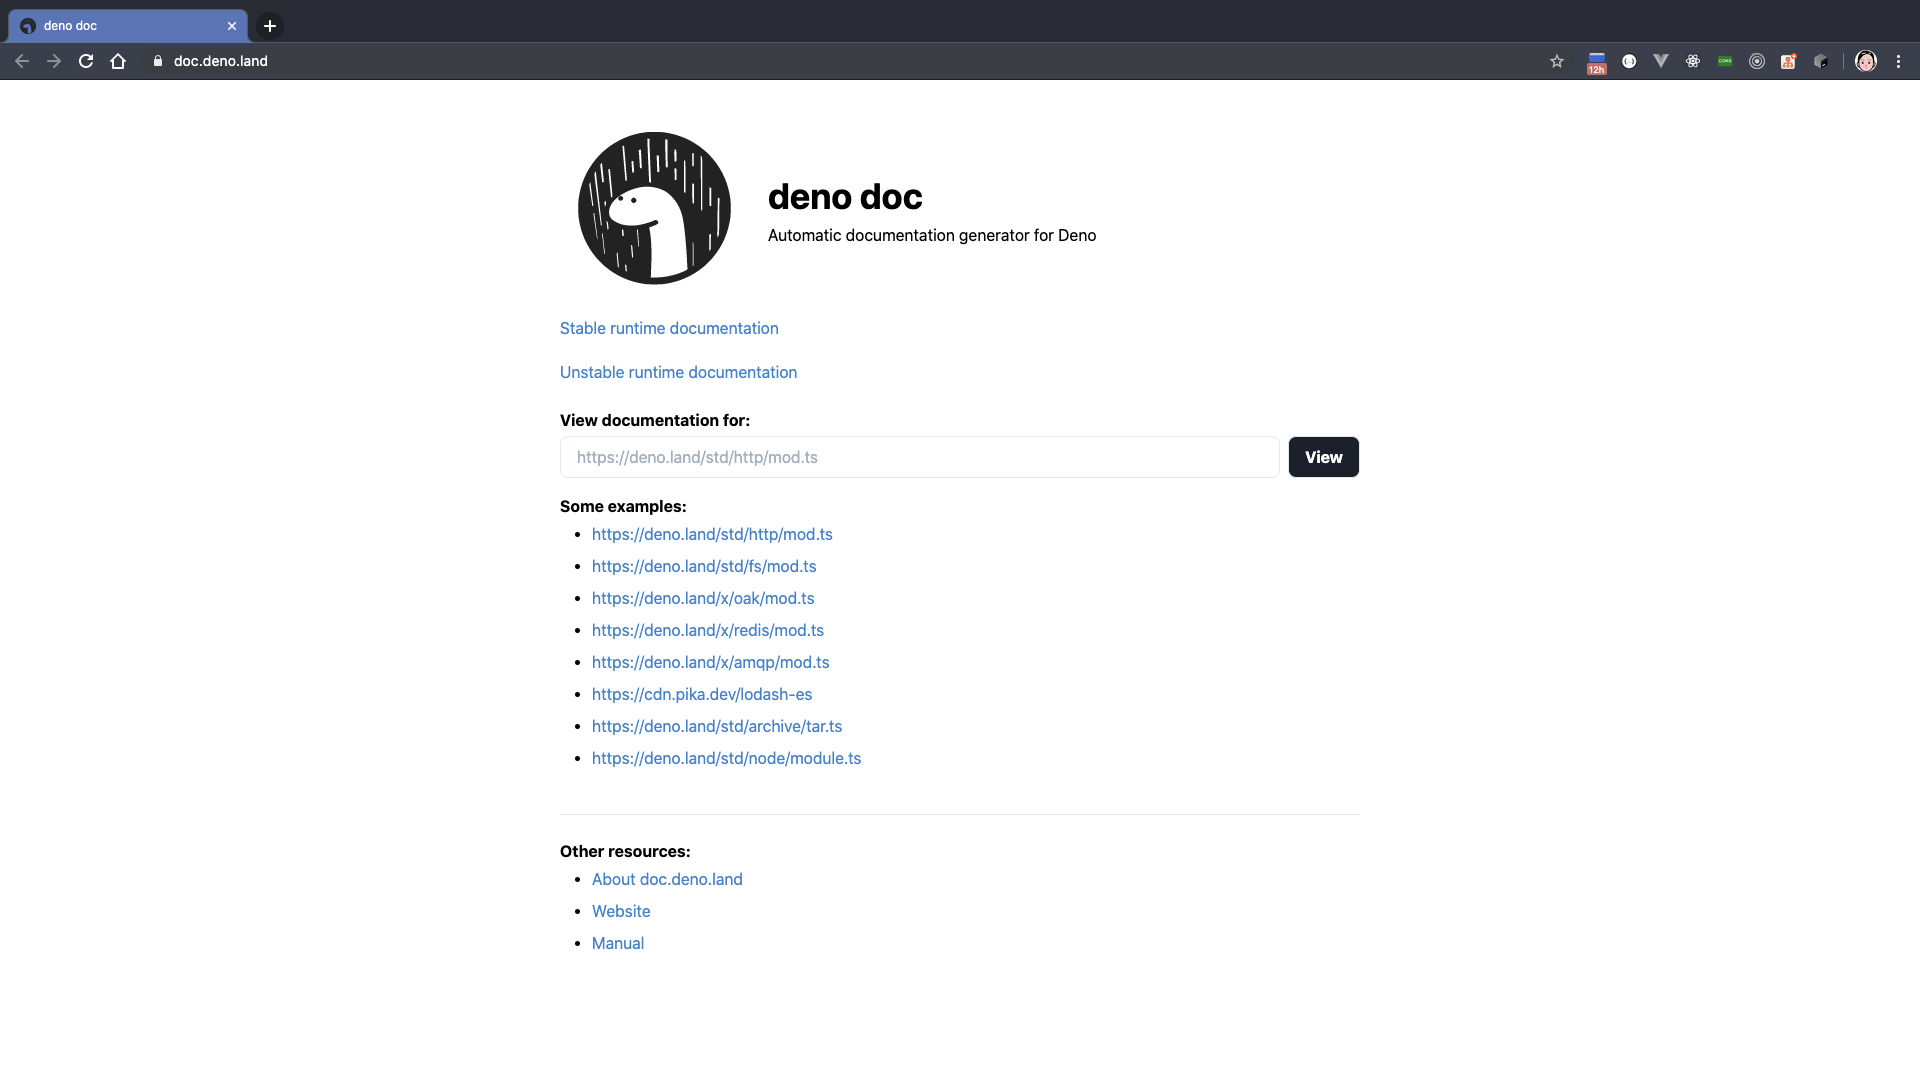Viewport: 1920px width, 1080px height.
Task: Reload the current page
Action: (86, 61)
